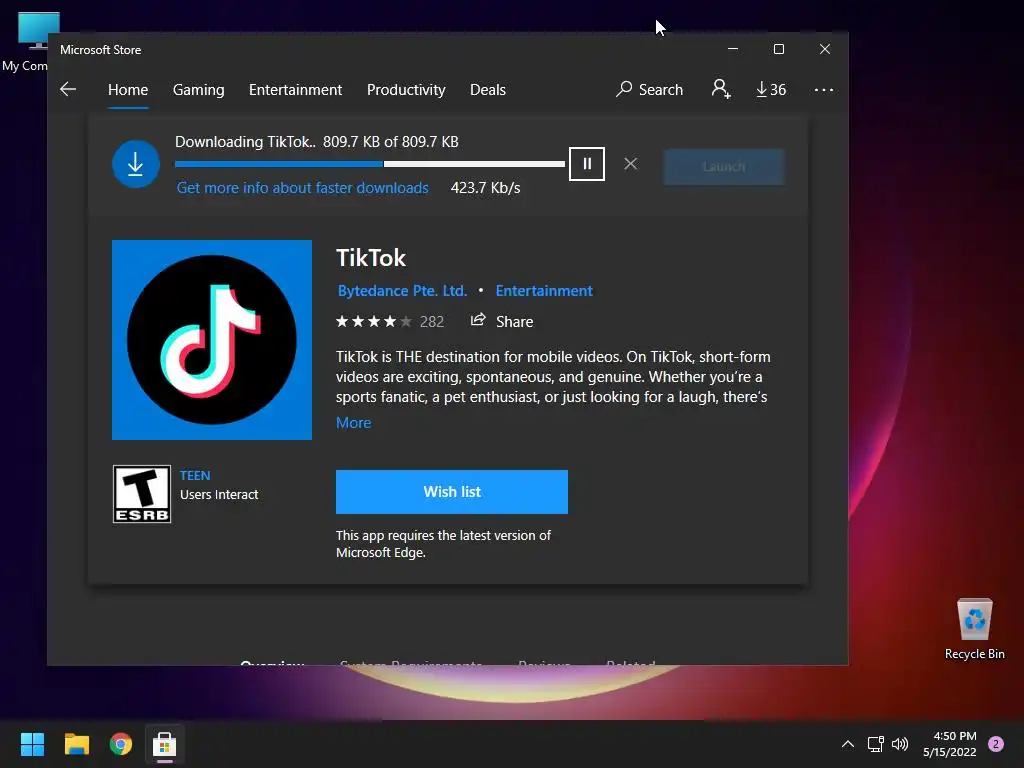Open the downloads queue showing 36
Image resolution: width=1024 pixels, height=768 pixels.
coord(771,89)
